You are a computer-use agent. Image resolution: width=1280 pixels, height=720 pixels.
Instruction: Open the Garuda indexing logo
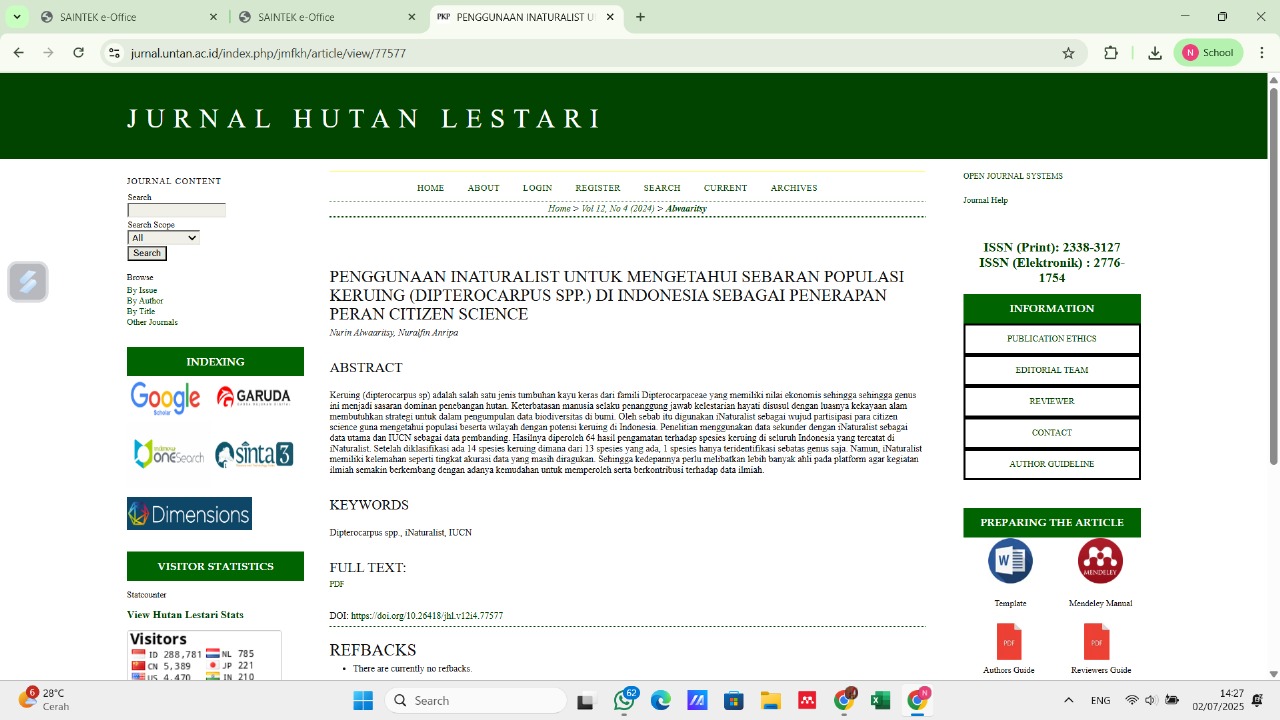coord(253,397)
